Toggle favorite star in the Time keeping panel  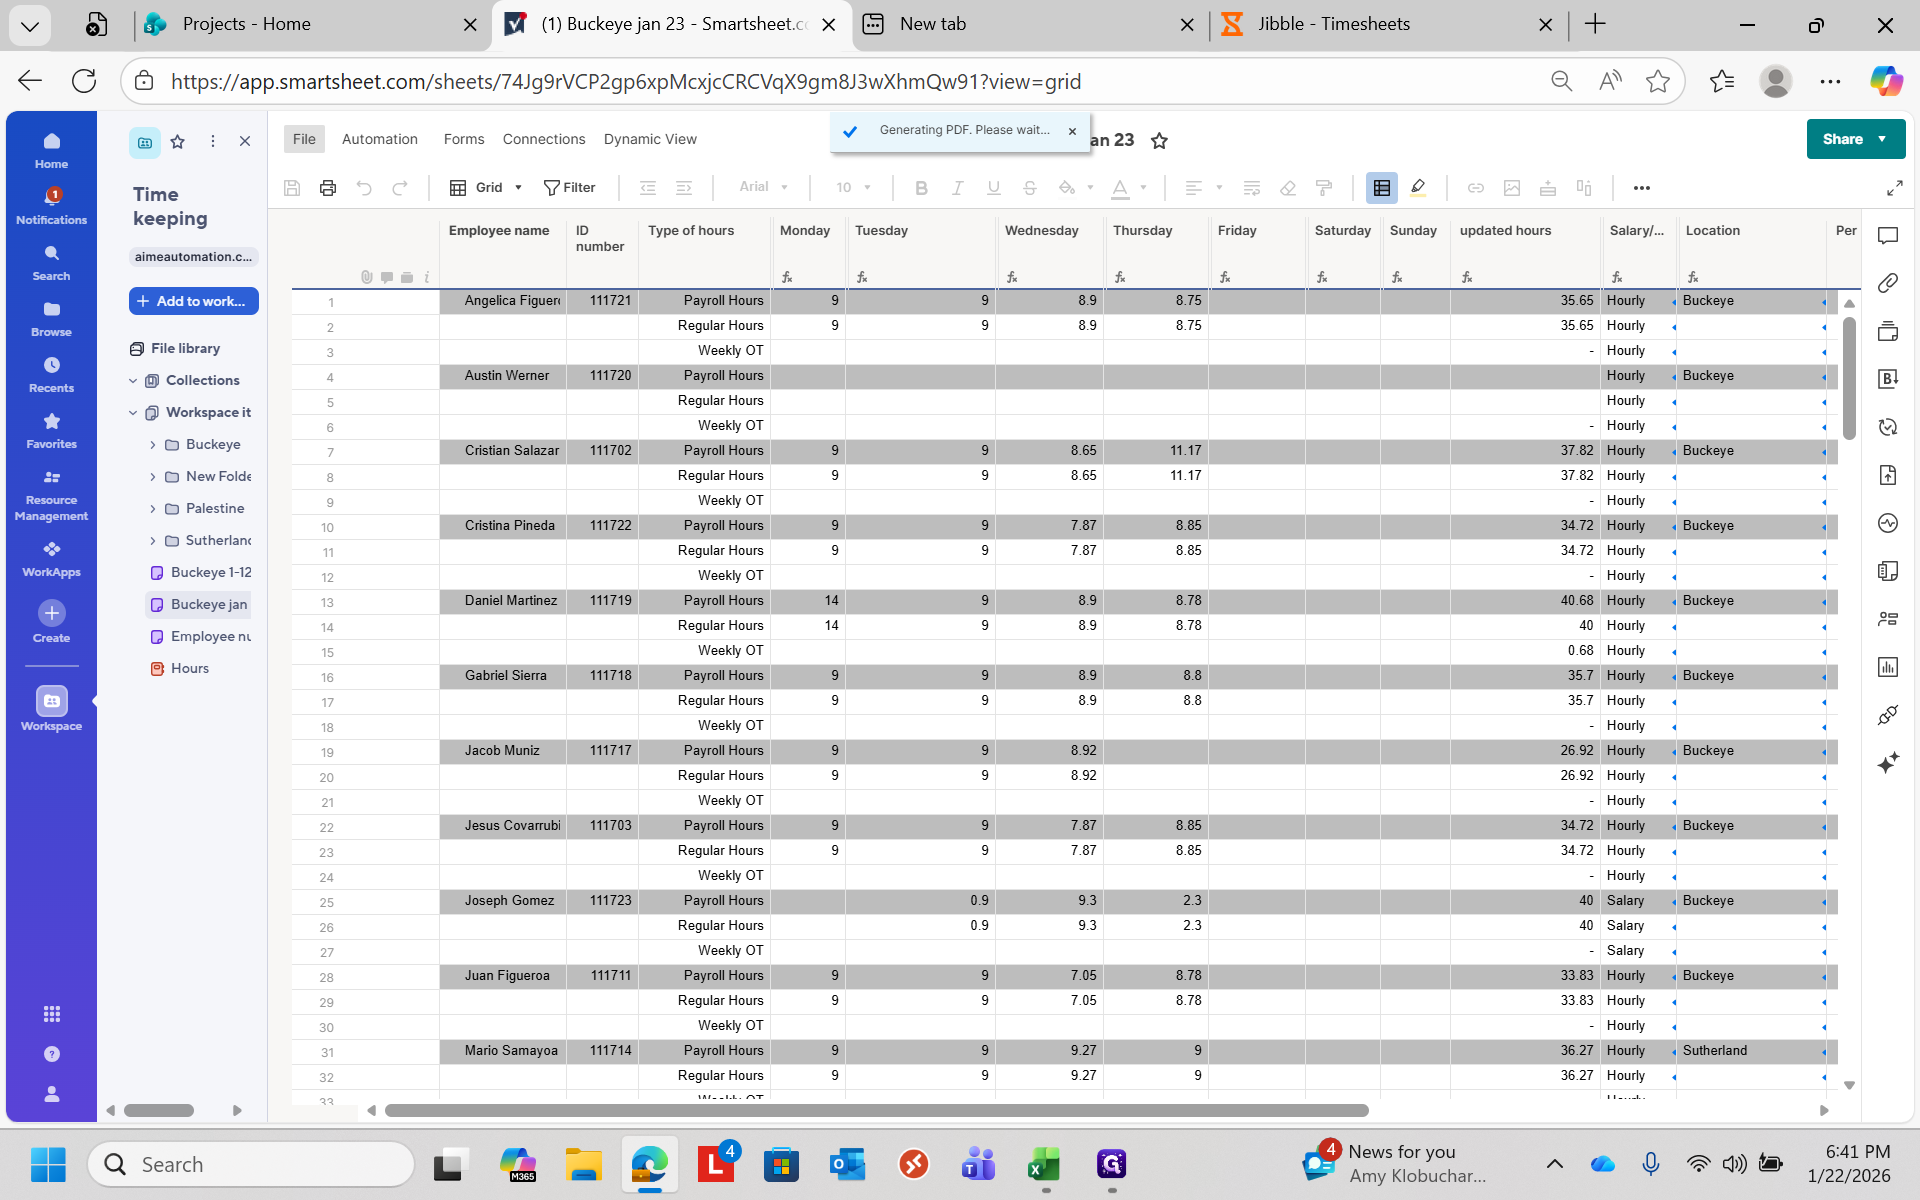tap(178, 142)
